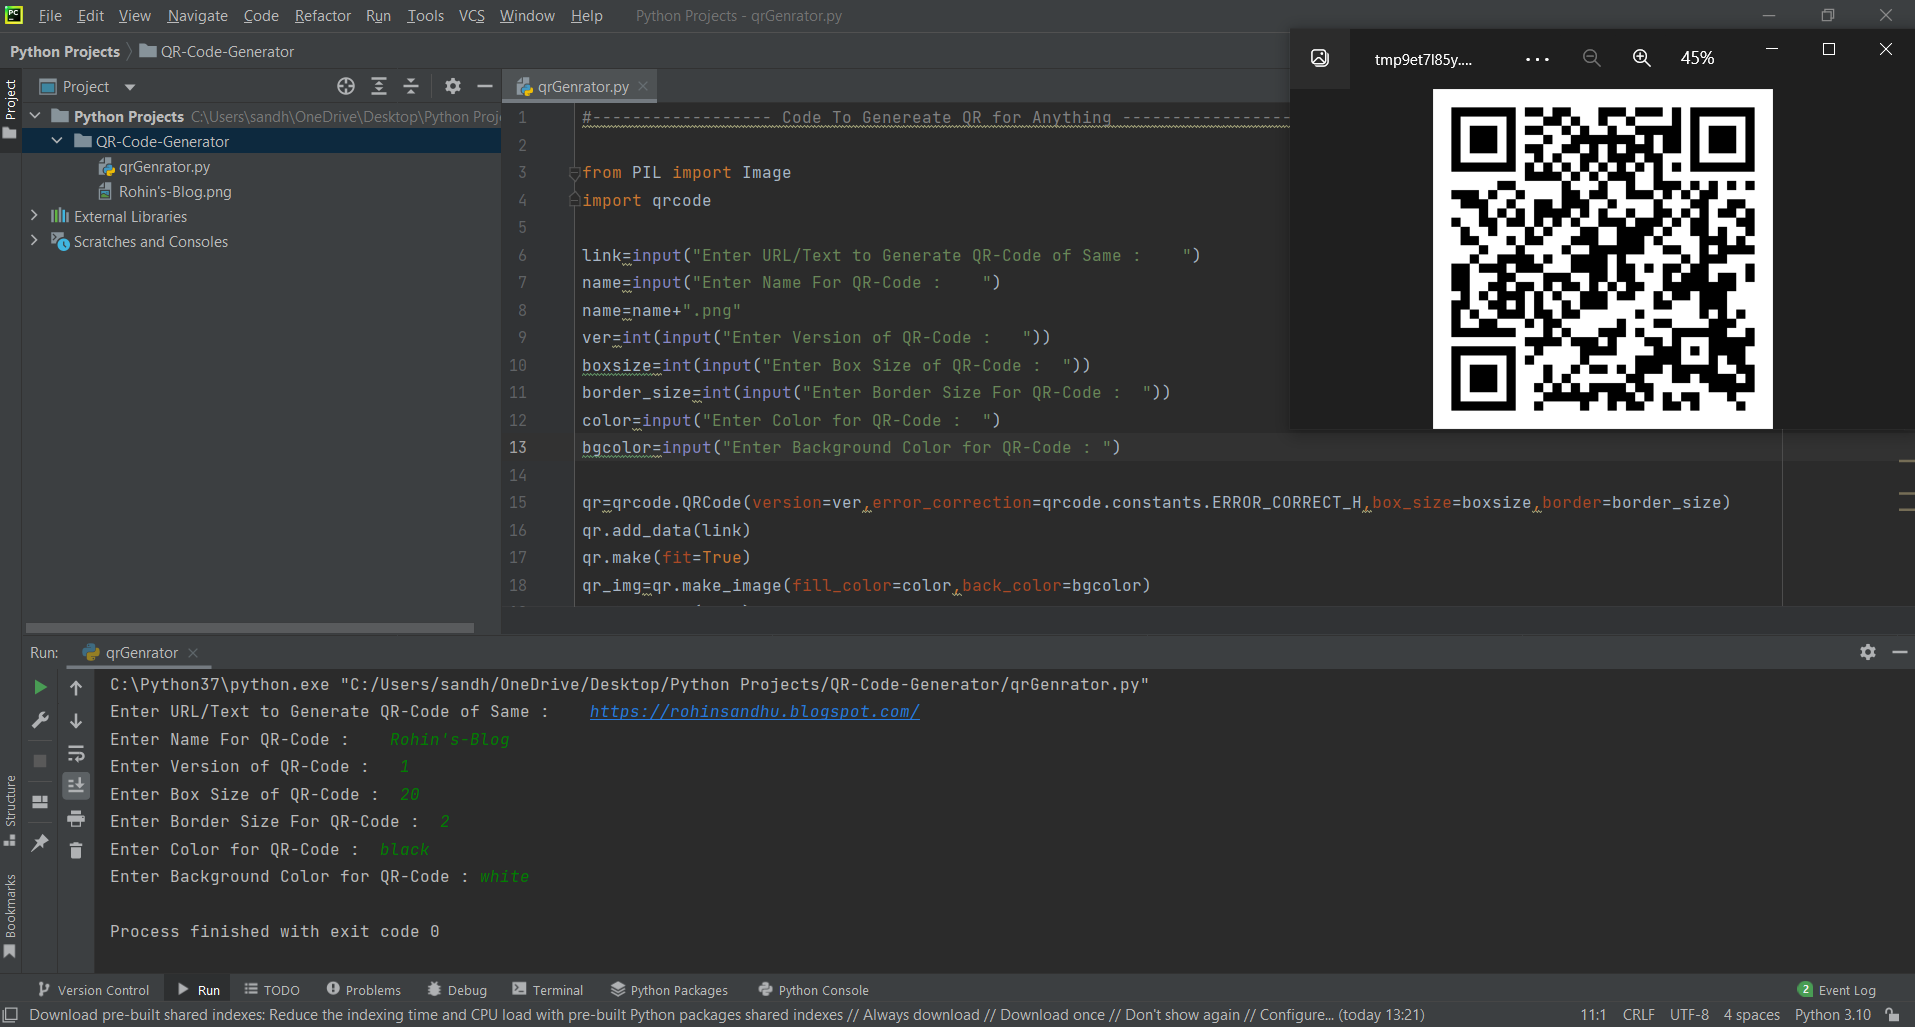Open the 4 spaces indent selector
Screen dimensions: 1915x1027
point(1751,1015)
